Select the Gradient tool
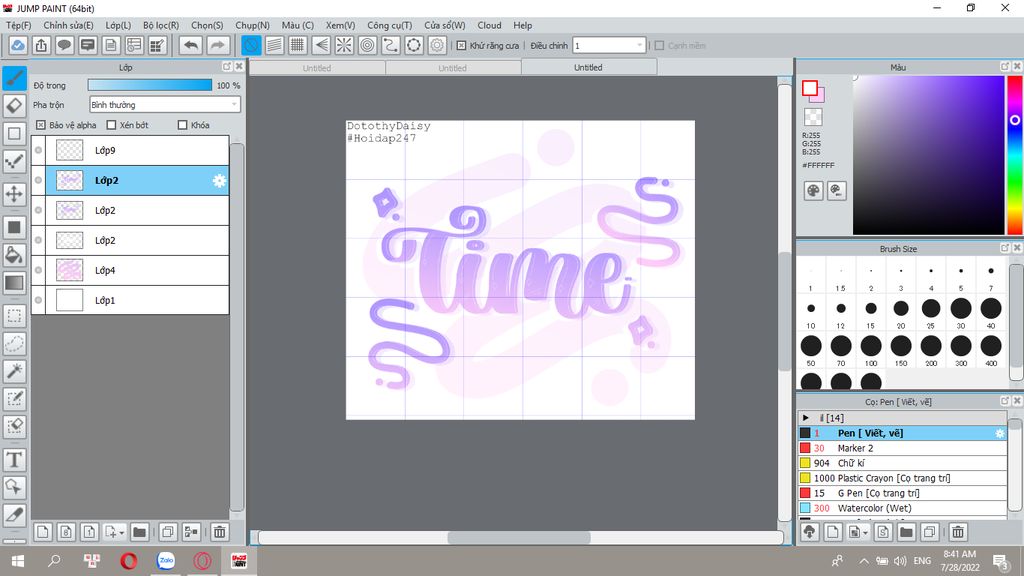 [x=14, y=283]
